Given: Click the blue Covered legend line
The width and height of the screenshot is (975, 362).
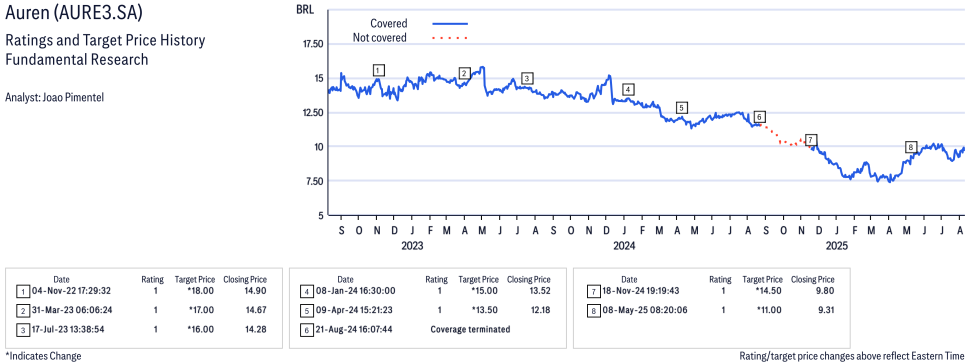Looking at the screenshot, I should coord(450,24).
